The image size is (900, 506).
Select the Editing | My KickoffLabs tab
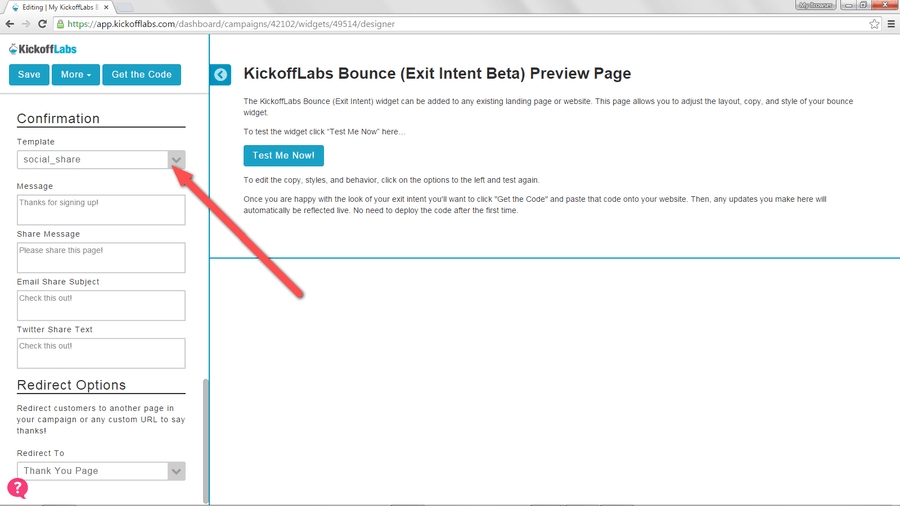click(60, 7)
